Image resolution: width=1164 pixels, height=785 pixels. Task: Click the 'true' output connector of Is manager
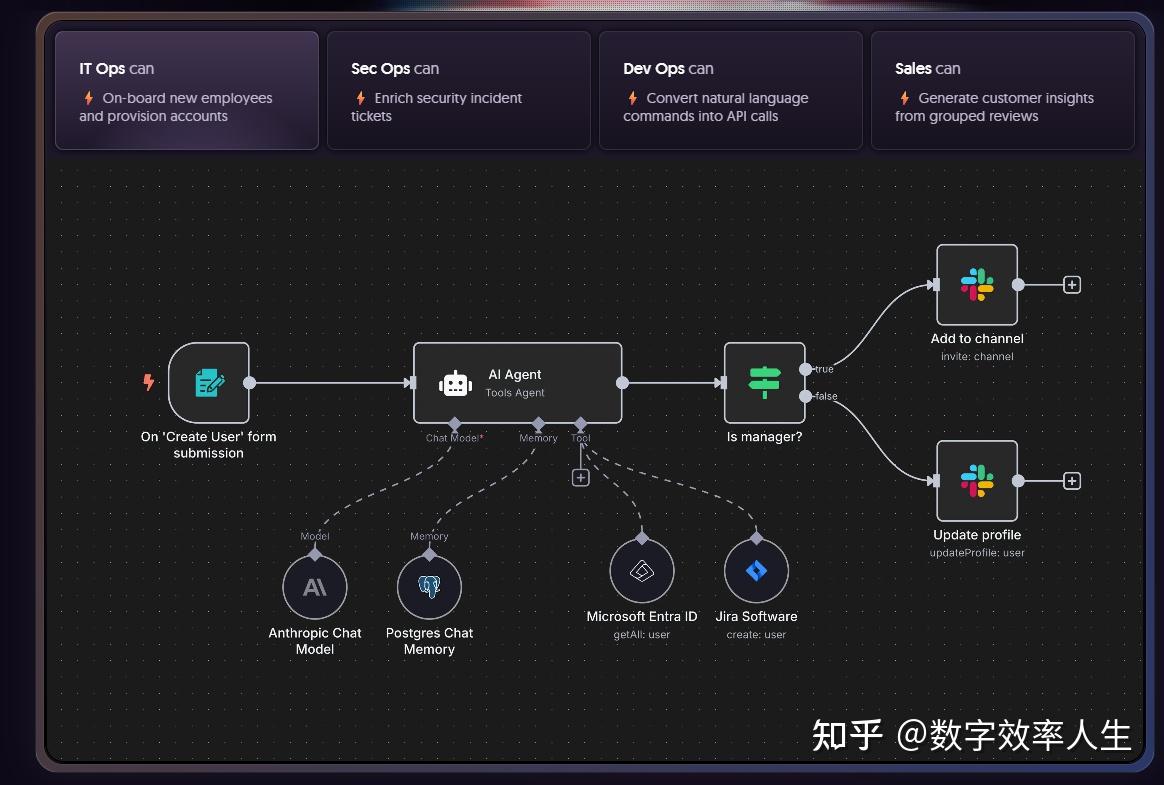(x=805, y=369)
